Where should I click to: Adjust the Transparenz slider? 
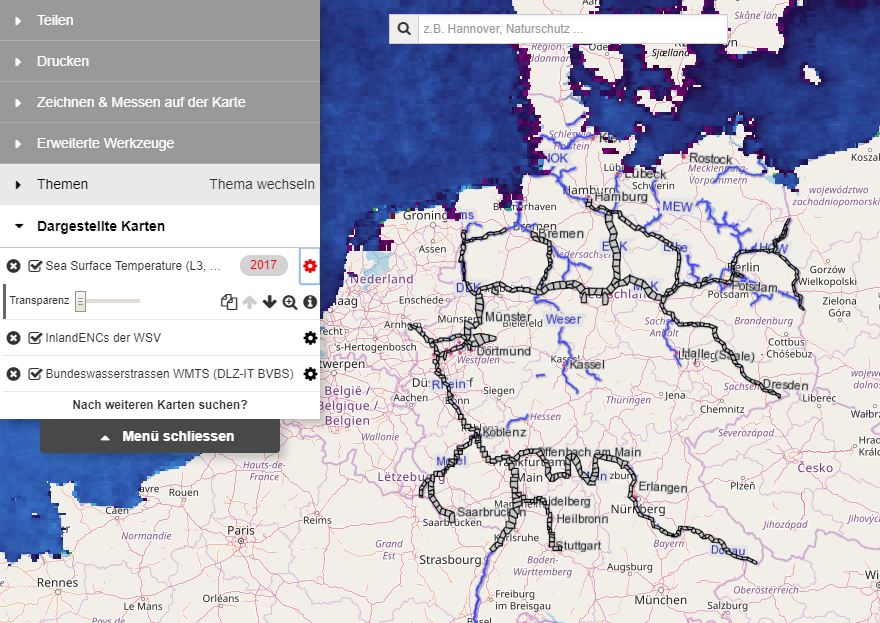click(81, 300)
